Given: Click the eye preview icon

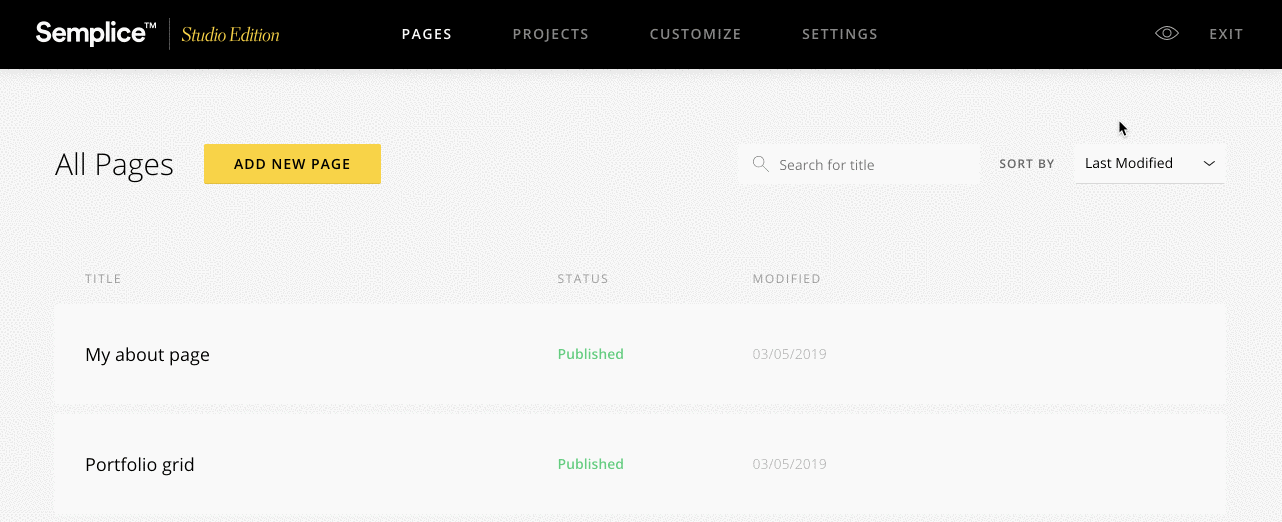Looking at the screenshot, I should point(1166,34).
